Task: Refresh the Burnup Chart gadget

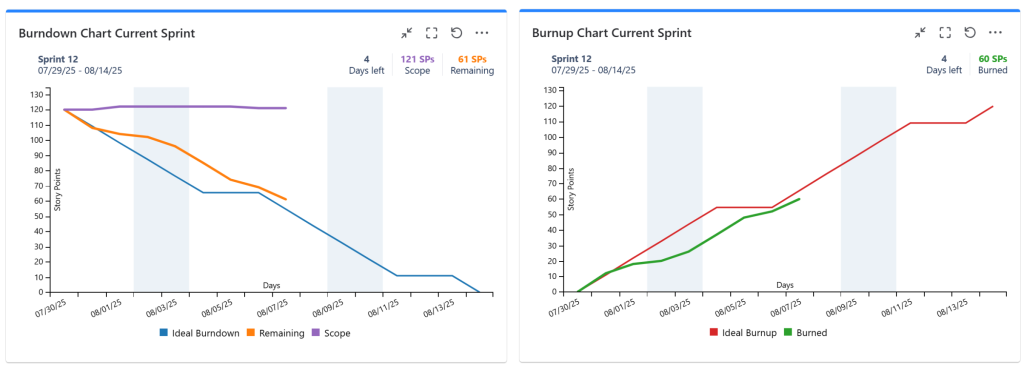Action: [970, 33]
